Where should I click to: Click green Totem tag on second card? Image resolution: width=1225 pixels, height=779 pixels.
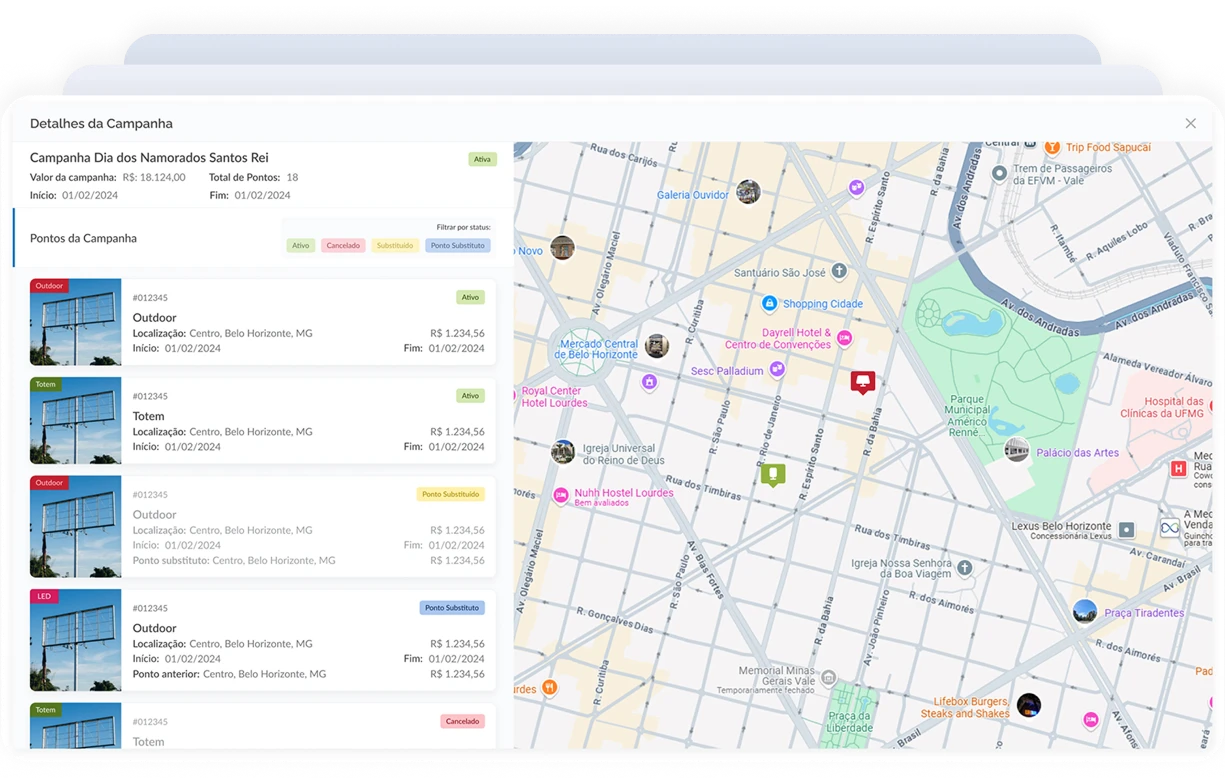click(x=46, y=384)
